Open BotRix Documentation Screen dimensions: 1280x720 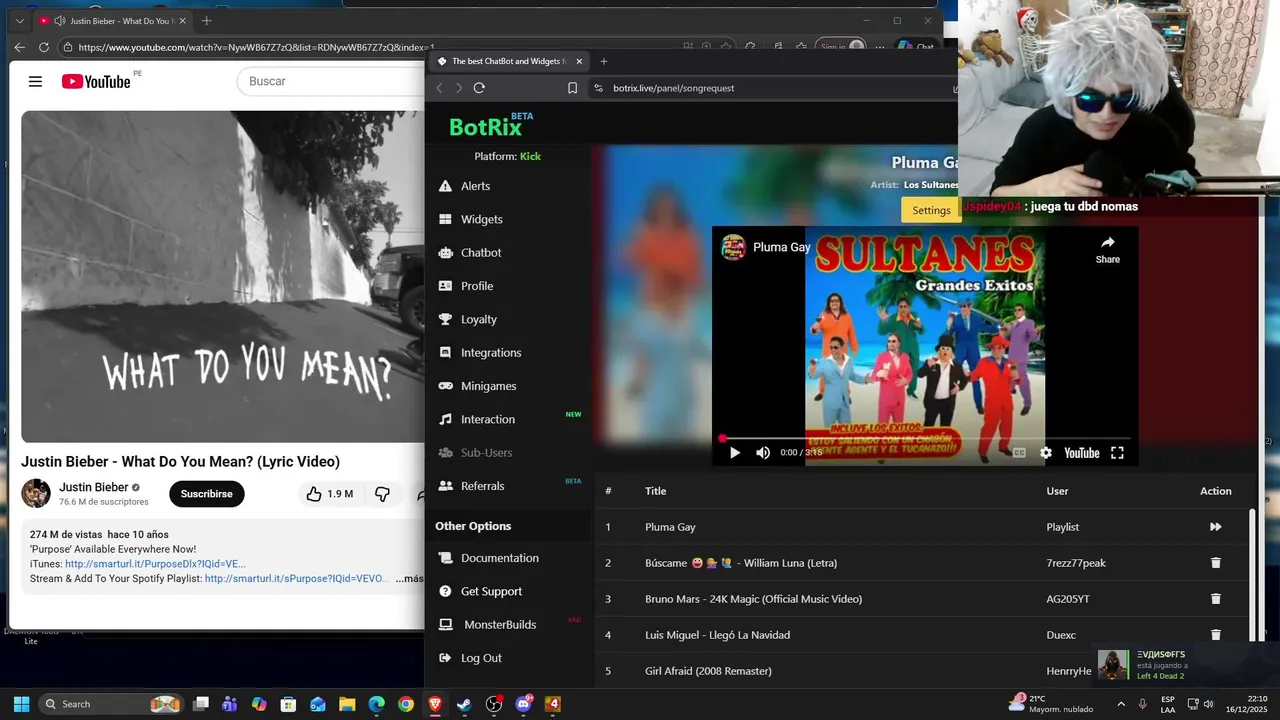pyautogui.click(x=499, y=558)
